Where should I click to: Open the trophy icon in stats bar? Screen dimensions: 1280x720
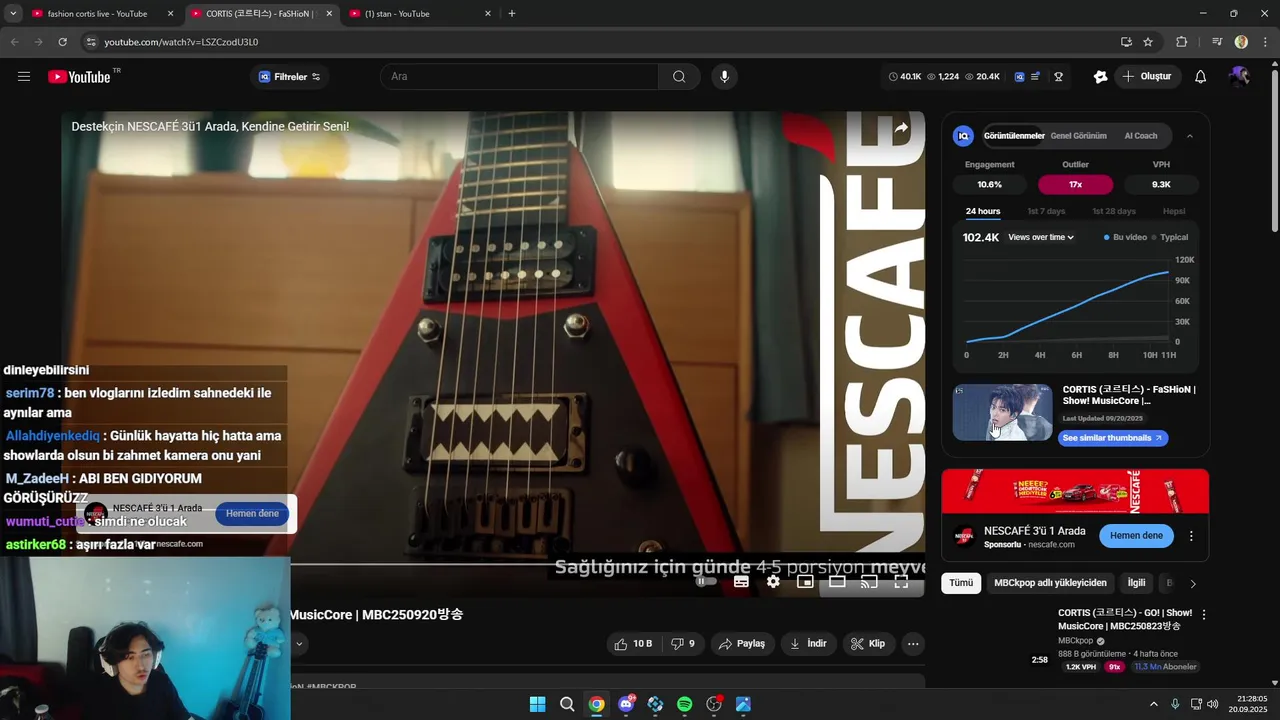click(x=1058, y=77)
